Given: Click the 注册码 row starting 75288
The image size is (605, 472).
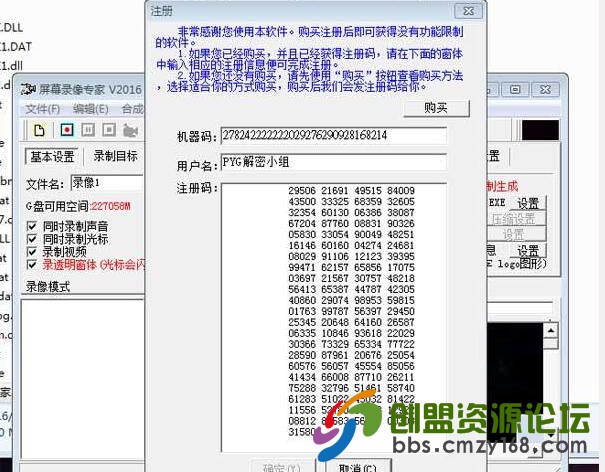Looking at the screenshot, I should click(x=352, y=388).
